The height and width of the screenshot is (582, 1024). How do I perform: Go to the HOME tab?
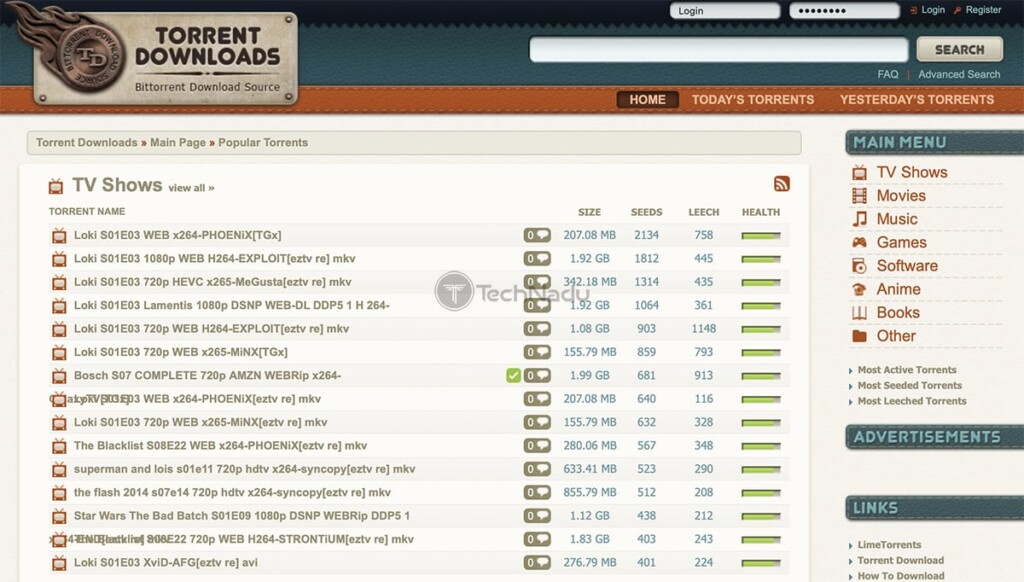pos(647,99)
